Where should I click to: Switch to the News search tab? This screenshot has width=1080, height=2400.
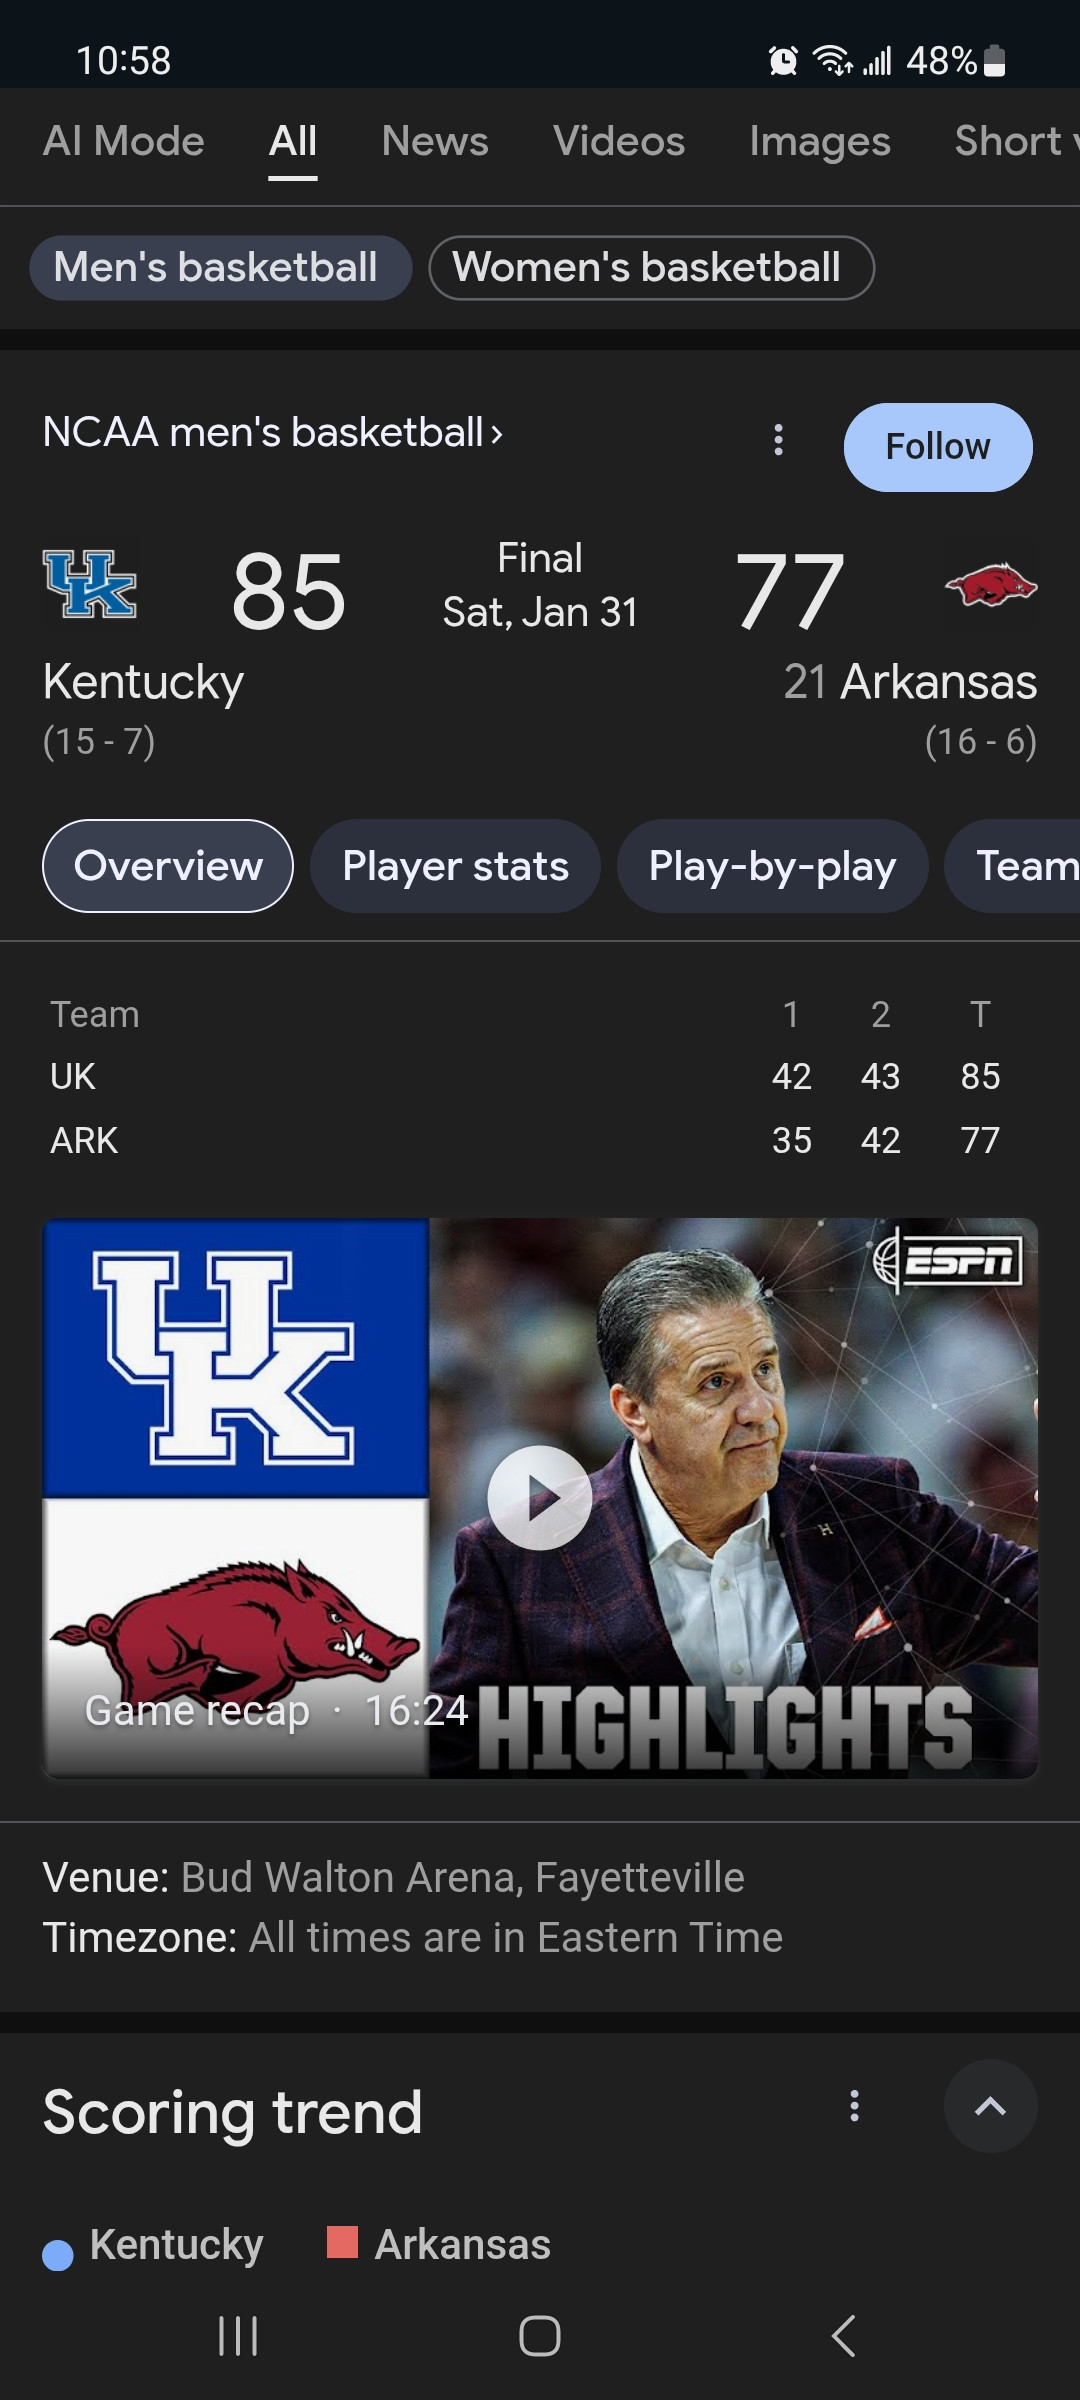click(x=435, y=142)
